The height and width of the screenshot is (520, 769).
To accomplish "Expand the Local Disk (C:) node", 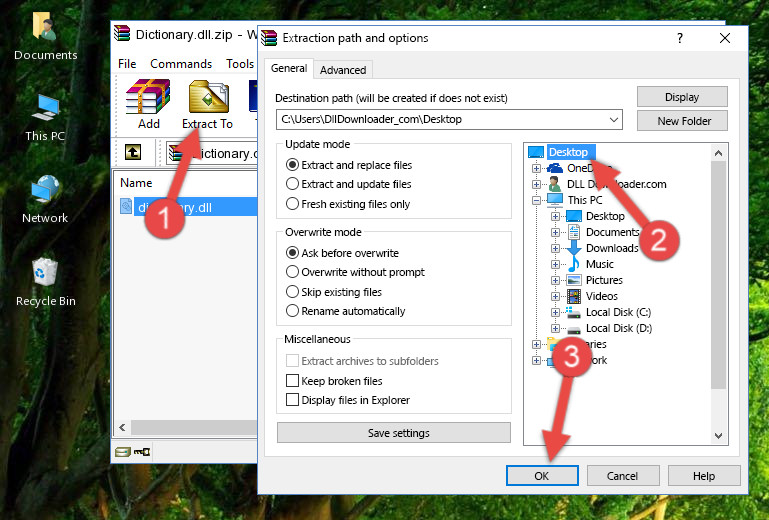I will 555,312.
